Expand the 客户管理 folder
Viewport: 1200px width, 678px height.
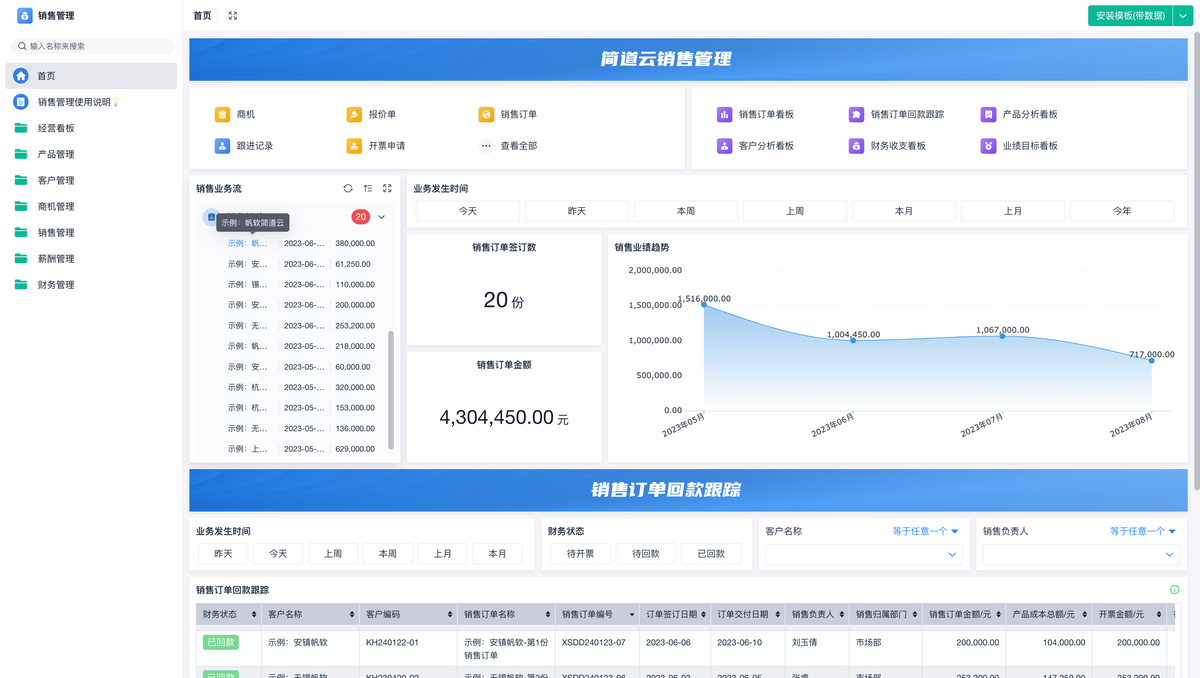(92, 180)
